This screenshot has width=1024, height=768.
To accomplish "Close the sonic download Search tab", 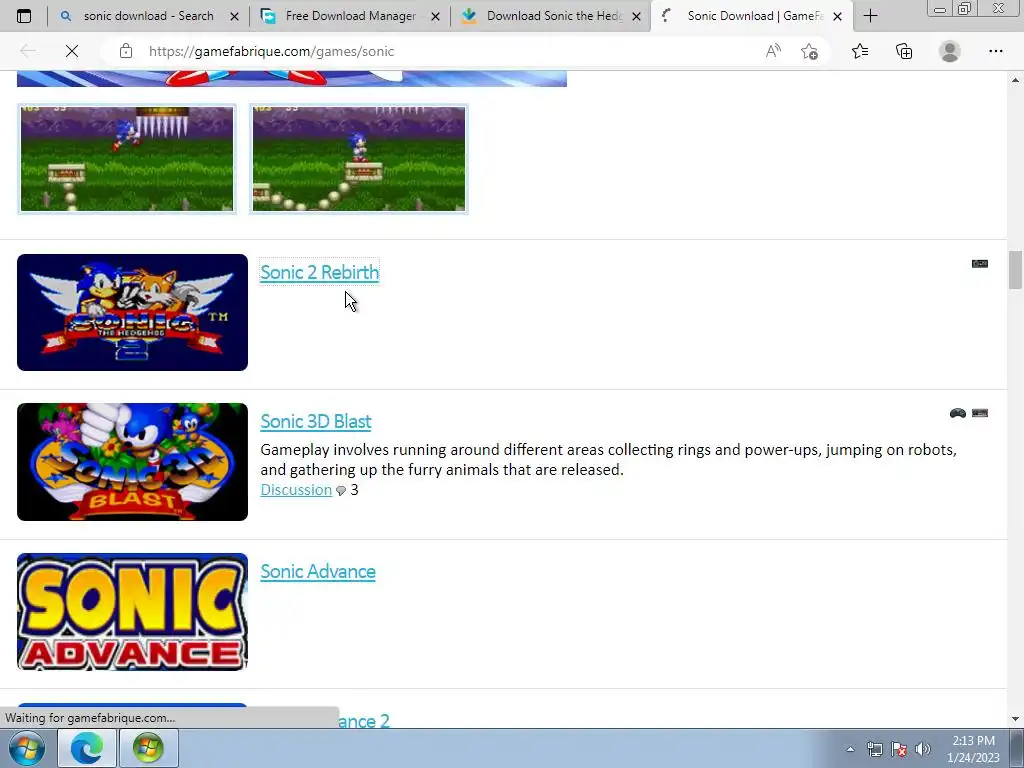I will (234, 16).
